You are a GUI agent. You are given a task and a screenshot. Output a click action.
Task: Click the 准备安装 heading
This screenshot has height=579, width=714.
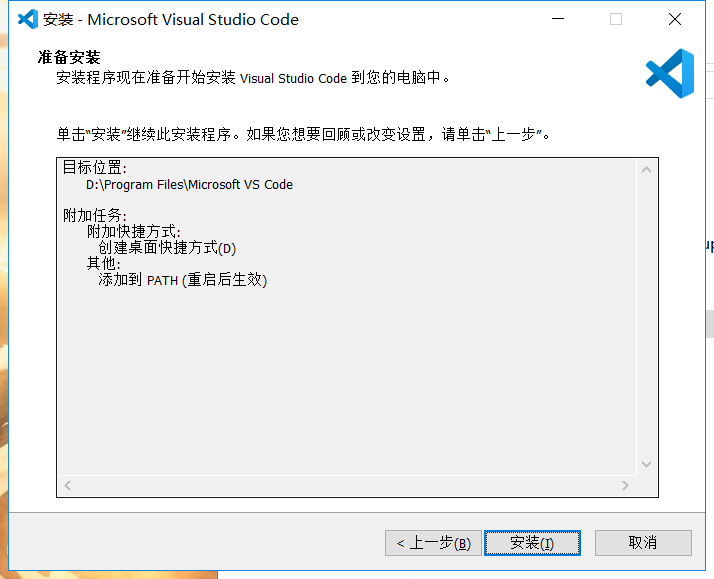click(x=69, y=57)
